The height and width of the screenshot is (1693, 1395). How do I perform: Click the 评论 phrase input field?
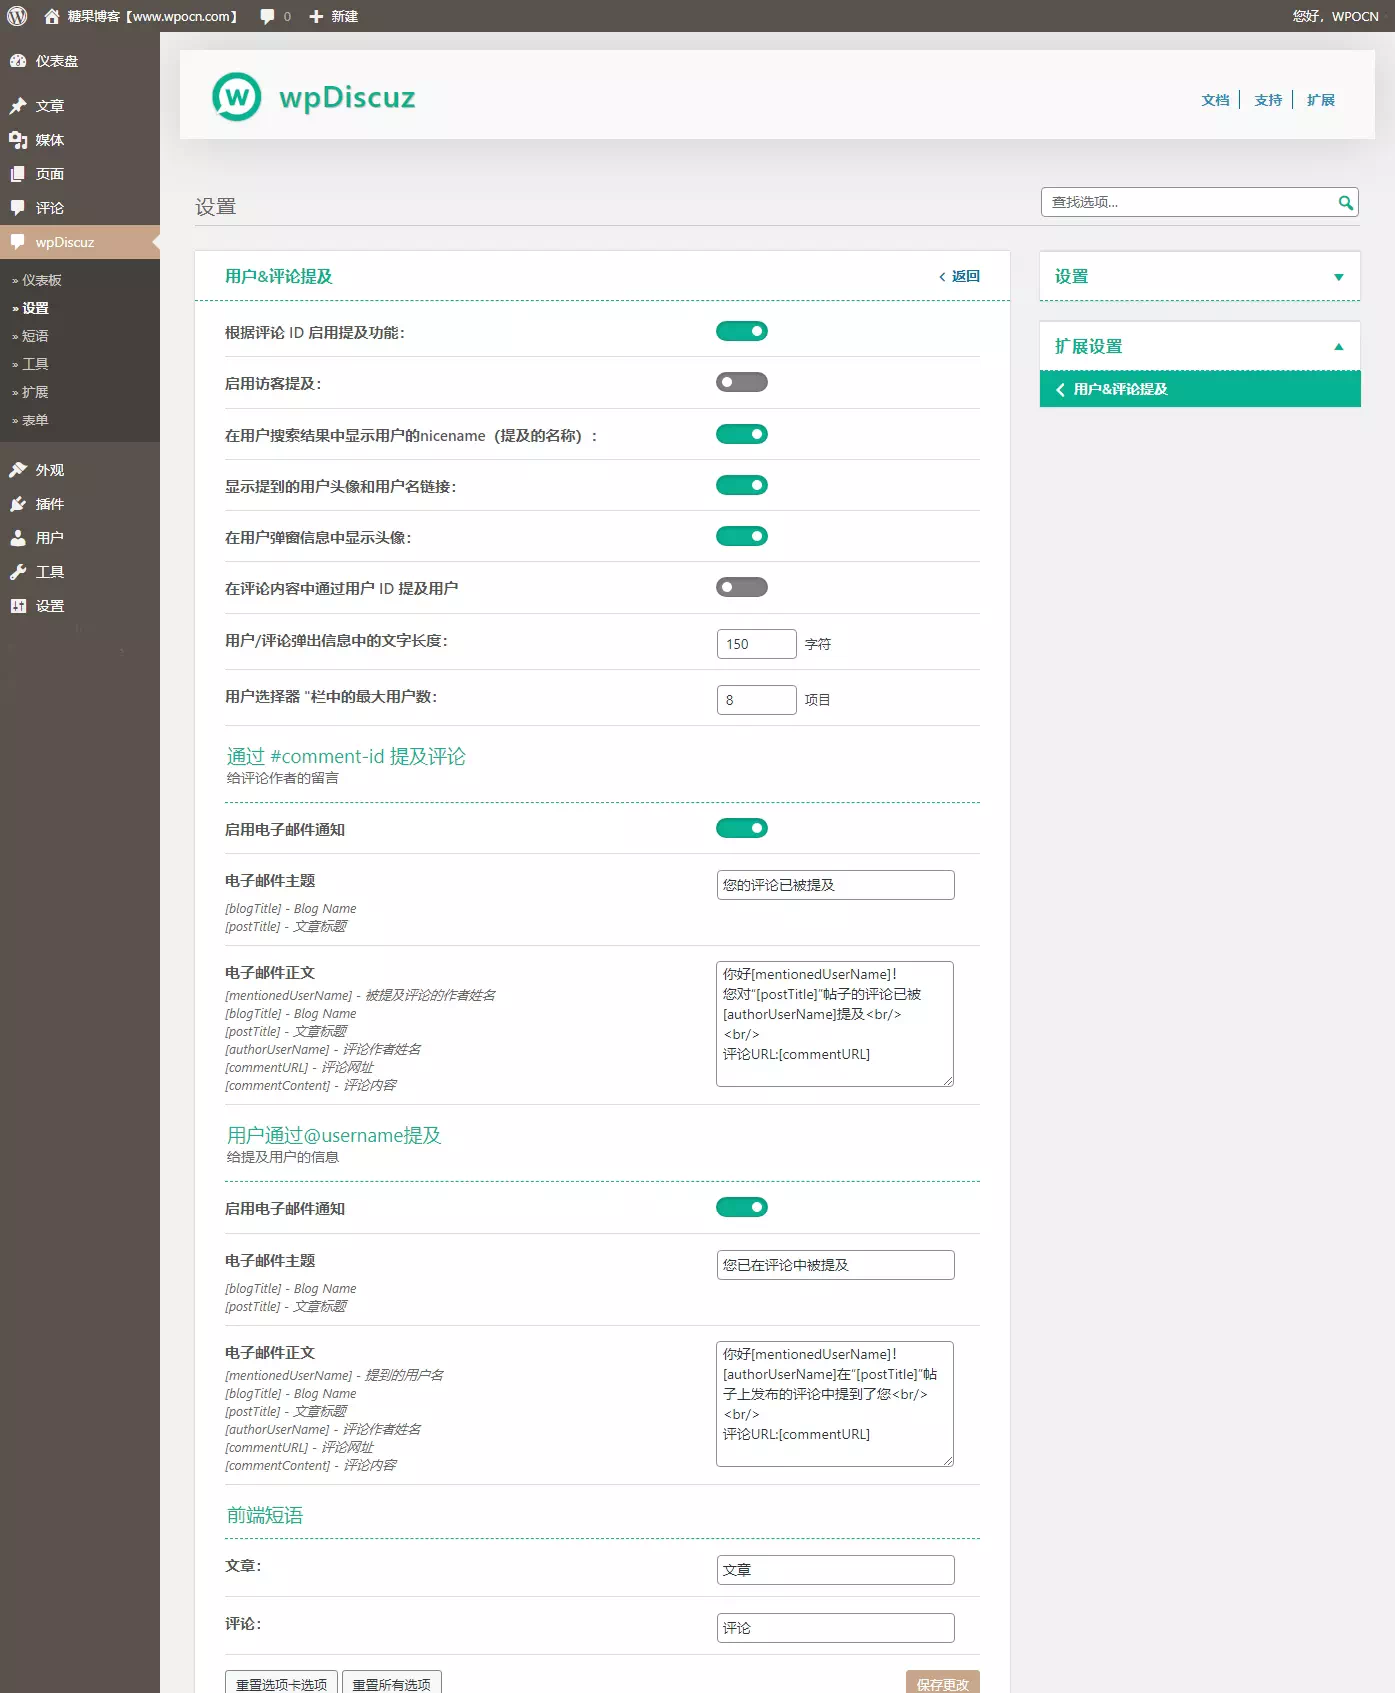[x=836, y=1628]
